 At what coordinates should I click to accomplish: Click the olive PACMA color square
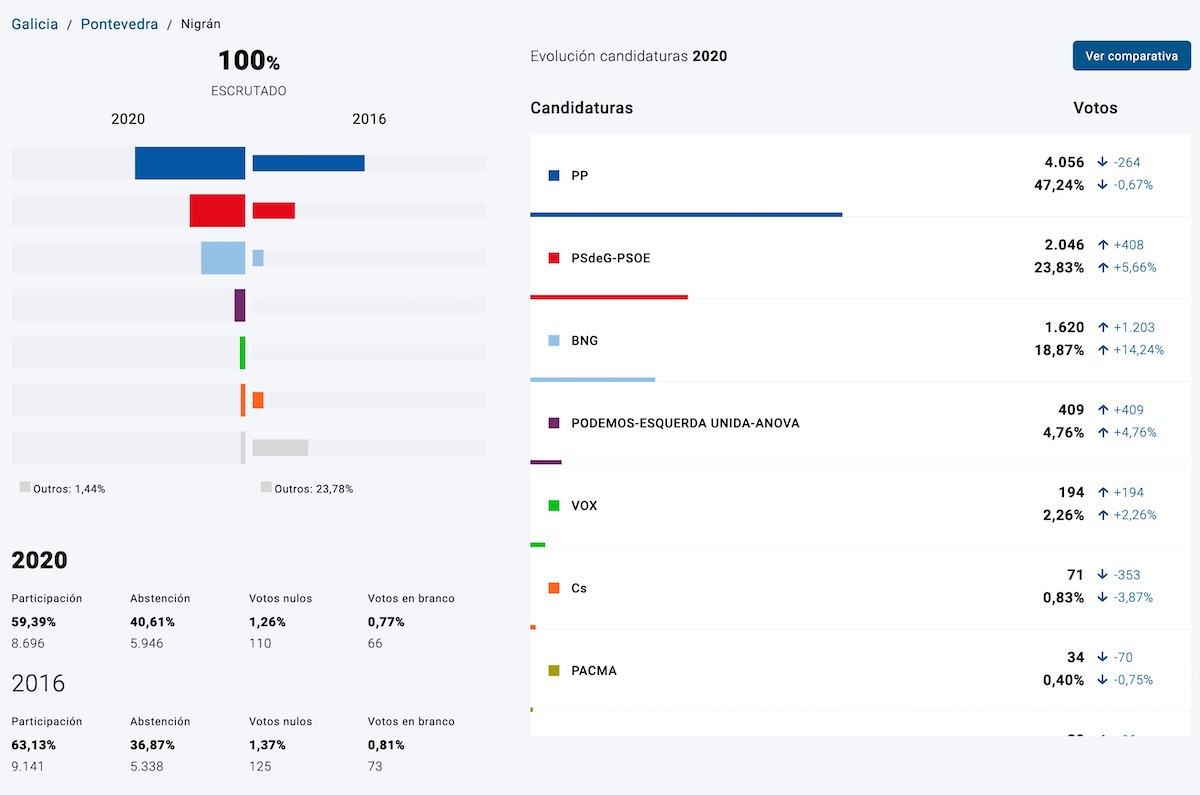pos(554,671)
